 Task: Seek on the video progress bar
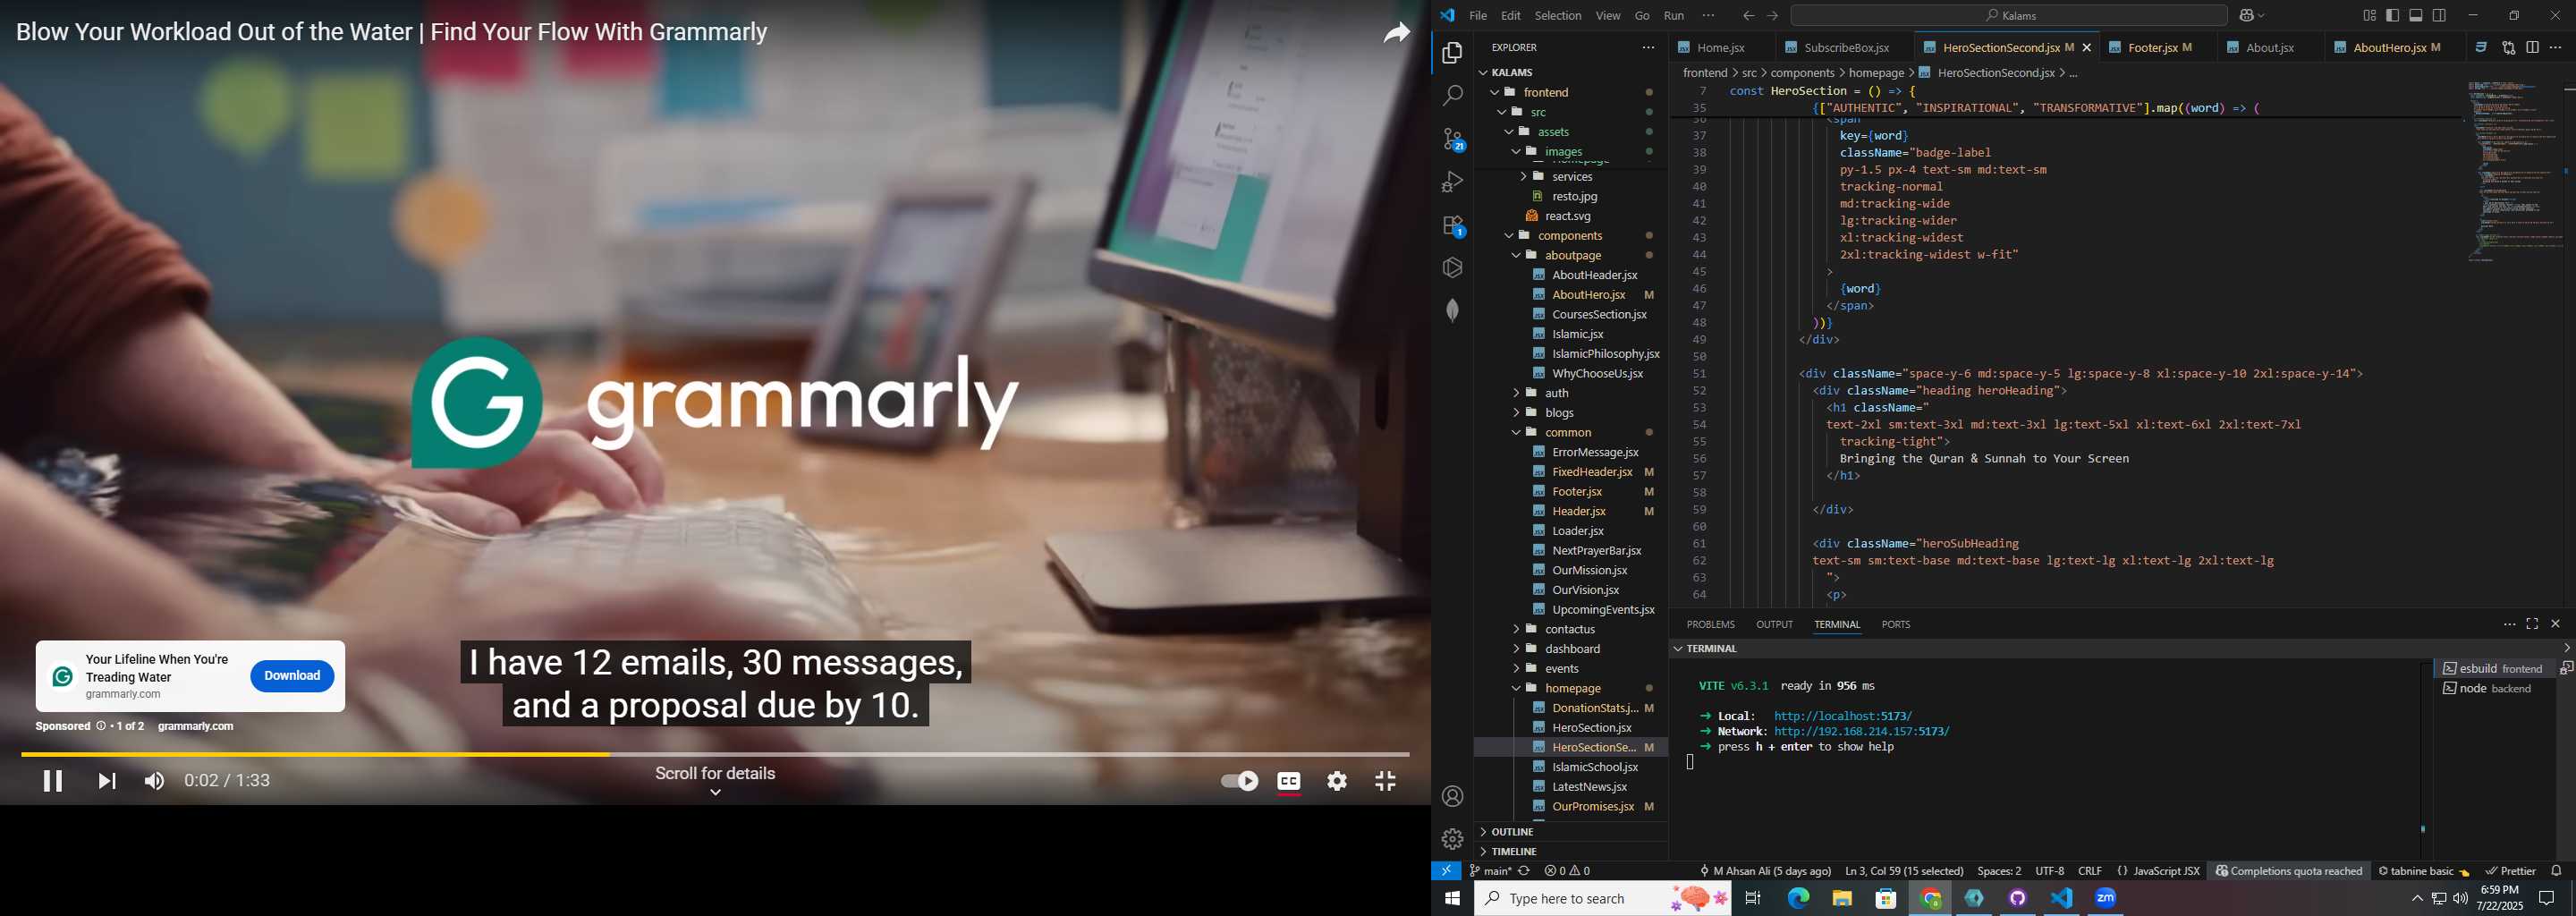pyautogui.click(x=715, y=755)
